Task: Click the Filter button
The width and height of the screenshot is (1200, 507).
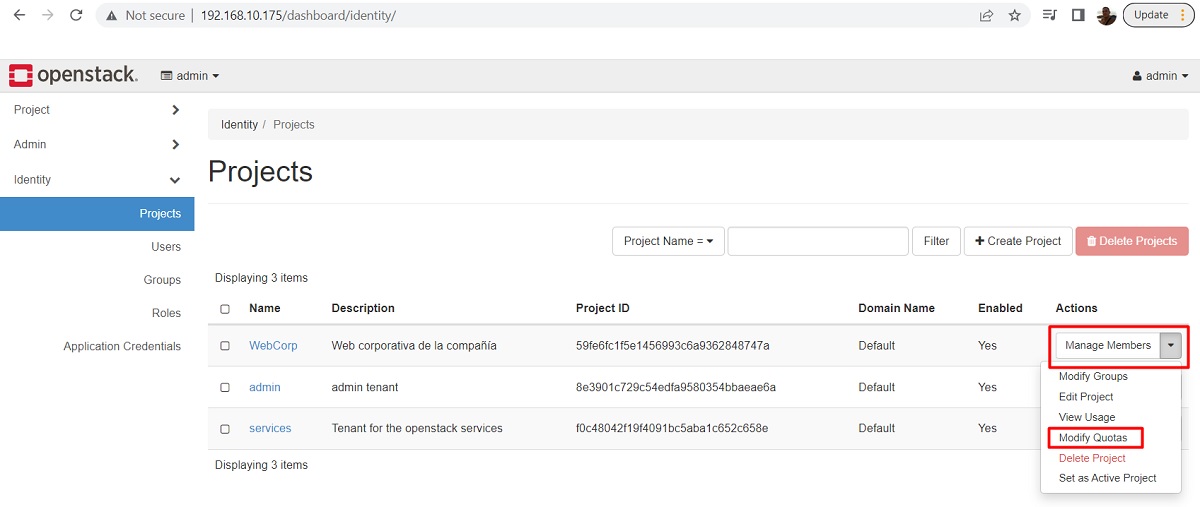Action: pyautogui.click(x=936, y=241)
